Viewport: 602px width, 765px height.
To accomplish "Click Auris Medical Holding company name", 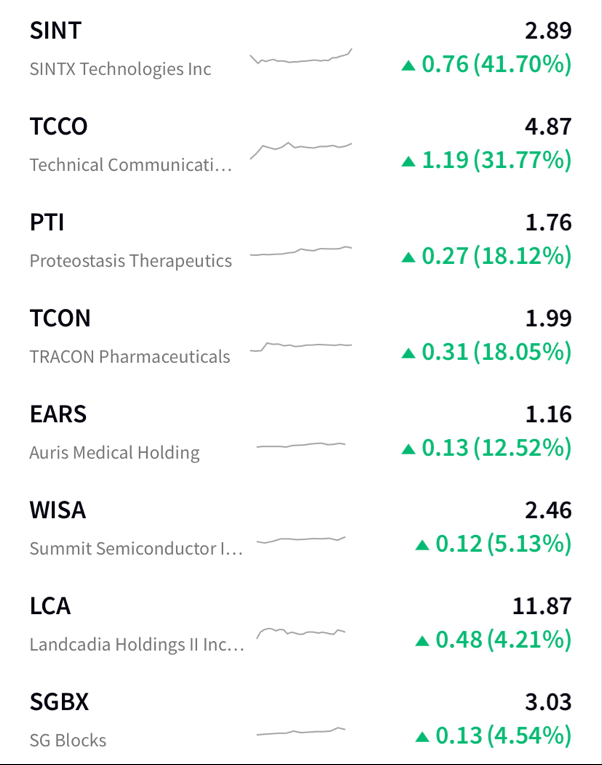I will (x=115, y=453).
